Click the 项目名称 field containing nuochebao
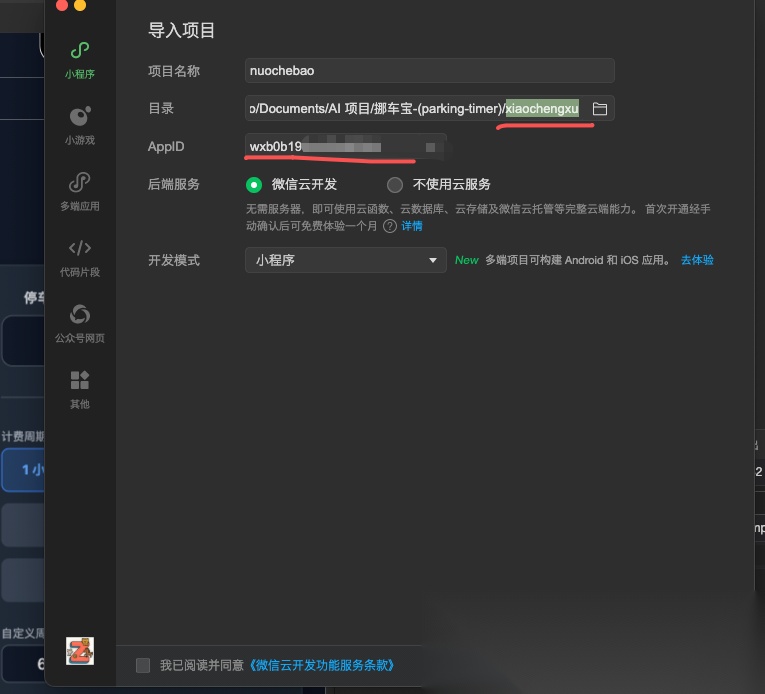The image size is (765, 694). tap(429, 70)
